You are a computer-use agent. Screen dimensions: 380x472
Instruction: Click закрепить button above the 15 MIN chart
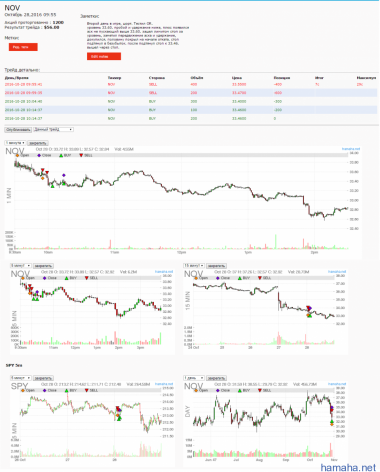point(216,266)
